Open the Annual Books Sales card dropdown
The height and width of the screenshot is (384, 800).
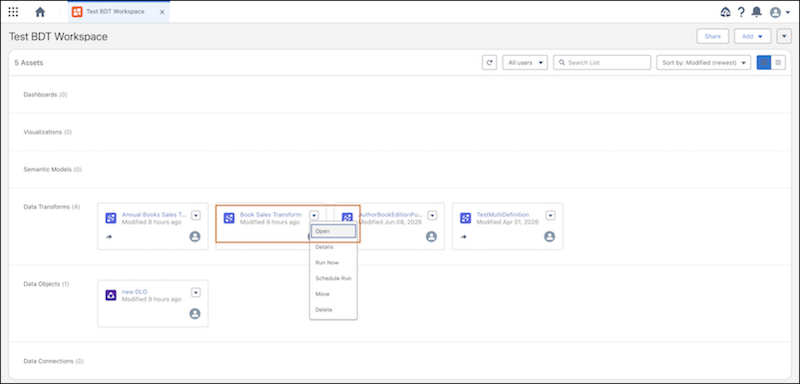tap(196, 216)
